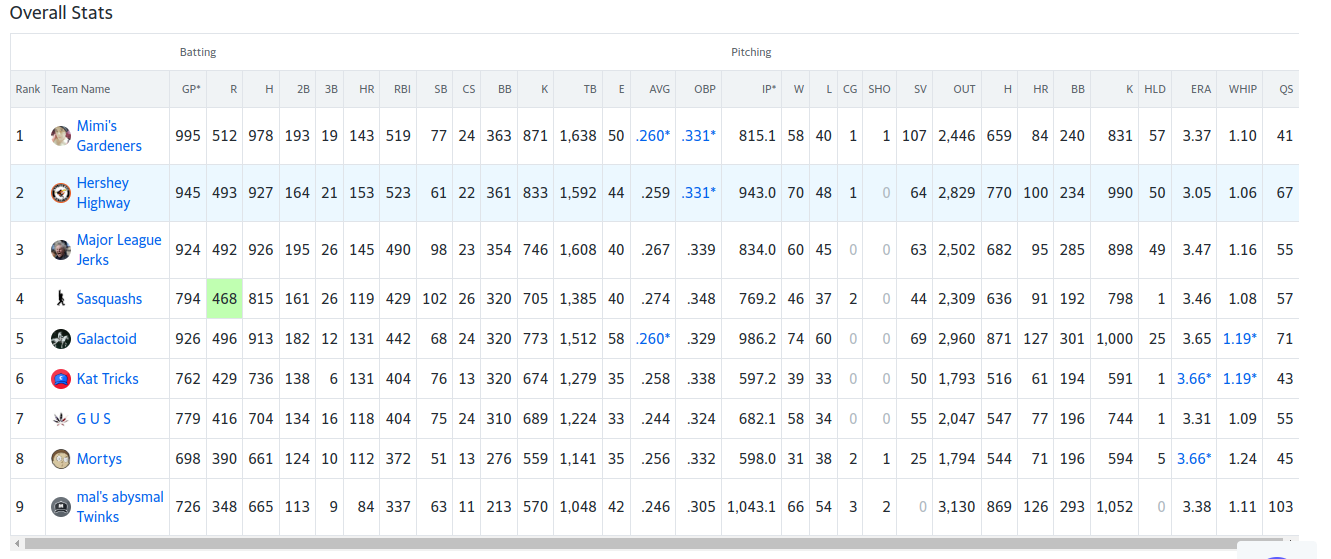Sort table by Rank column header
The width and height of the screenshot is (1331, 559).
pyautogui.click(x=28, y=89)
